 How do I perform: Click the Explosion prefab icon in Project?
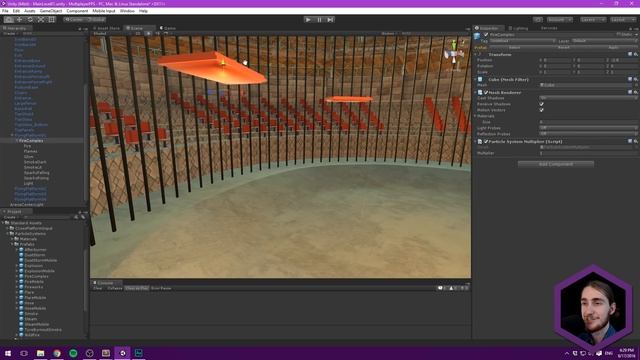click(21, 266)
